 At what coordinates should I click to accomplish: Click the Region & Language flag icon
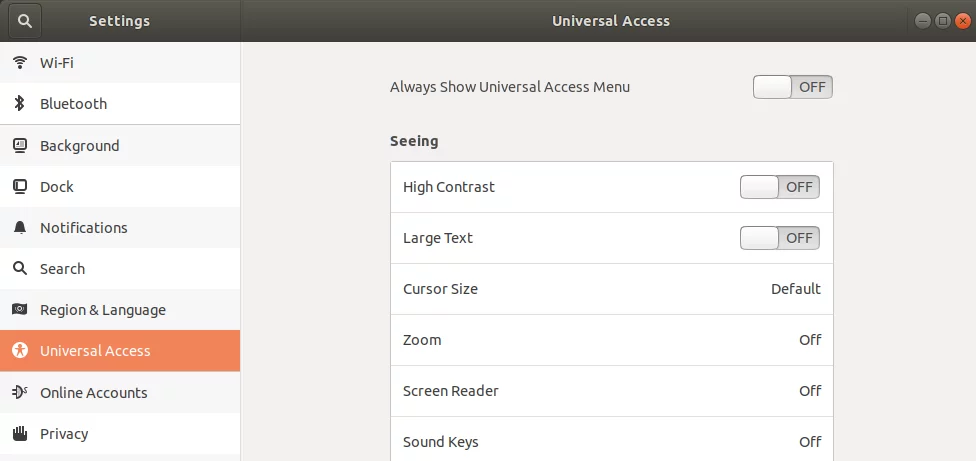coord(20,309)
